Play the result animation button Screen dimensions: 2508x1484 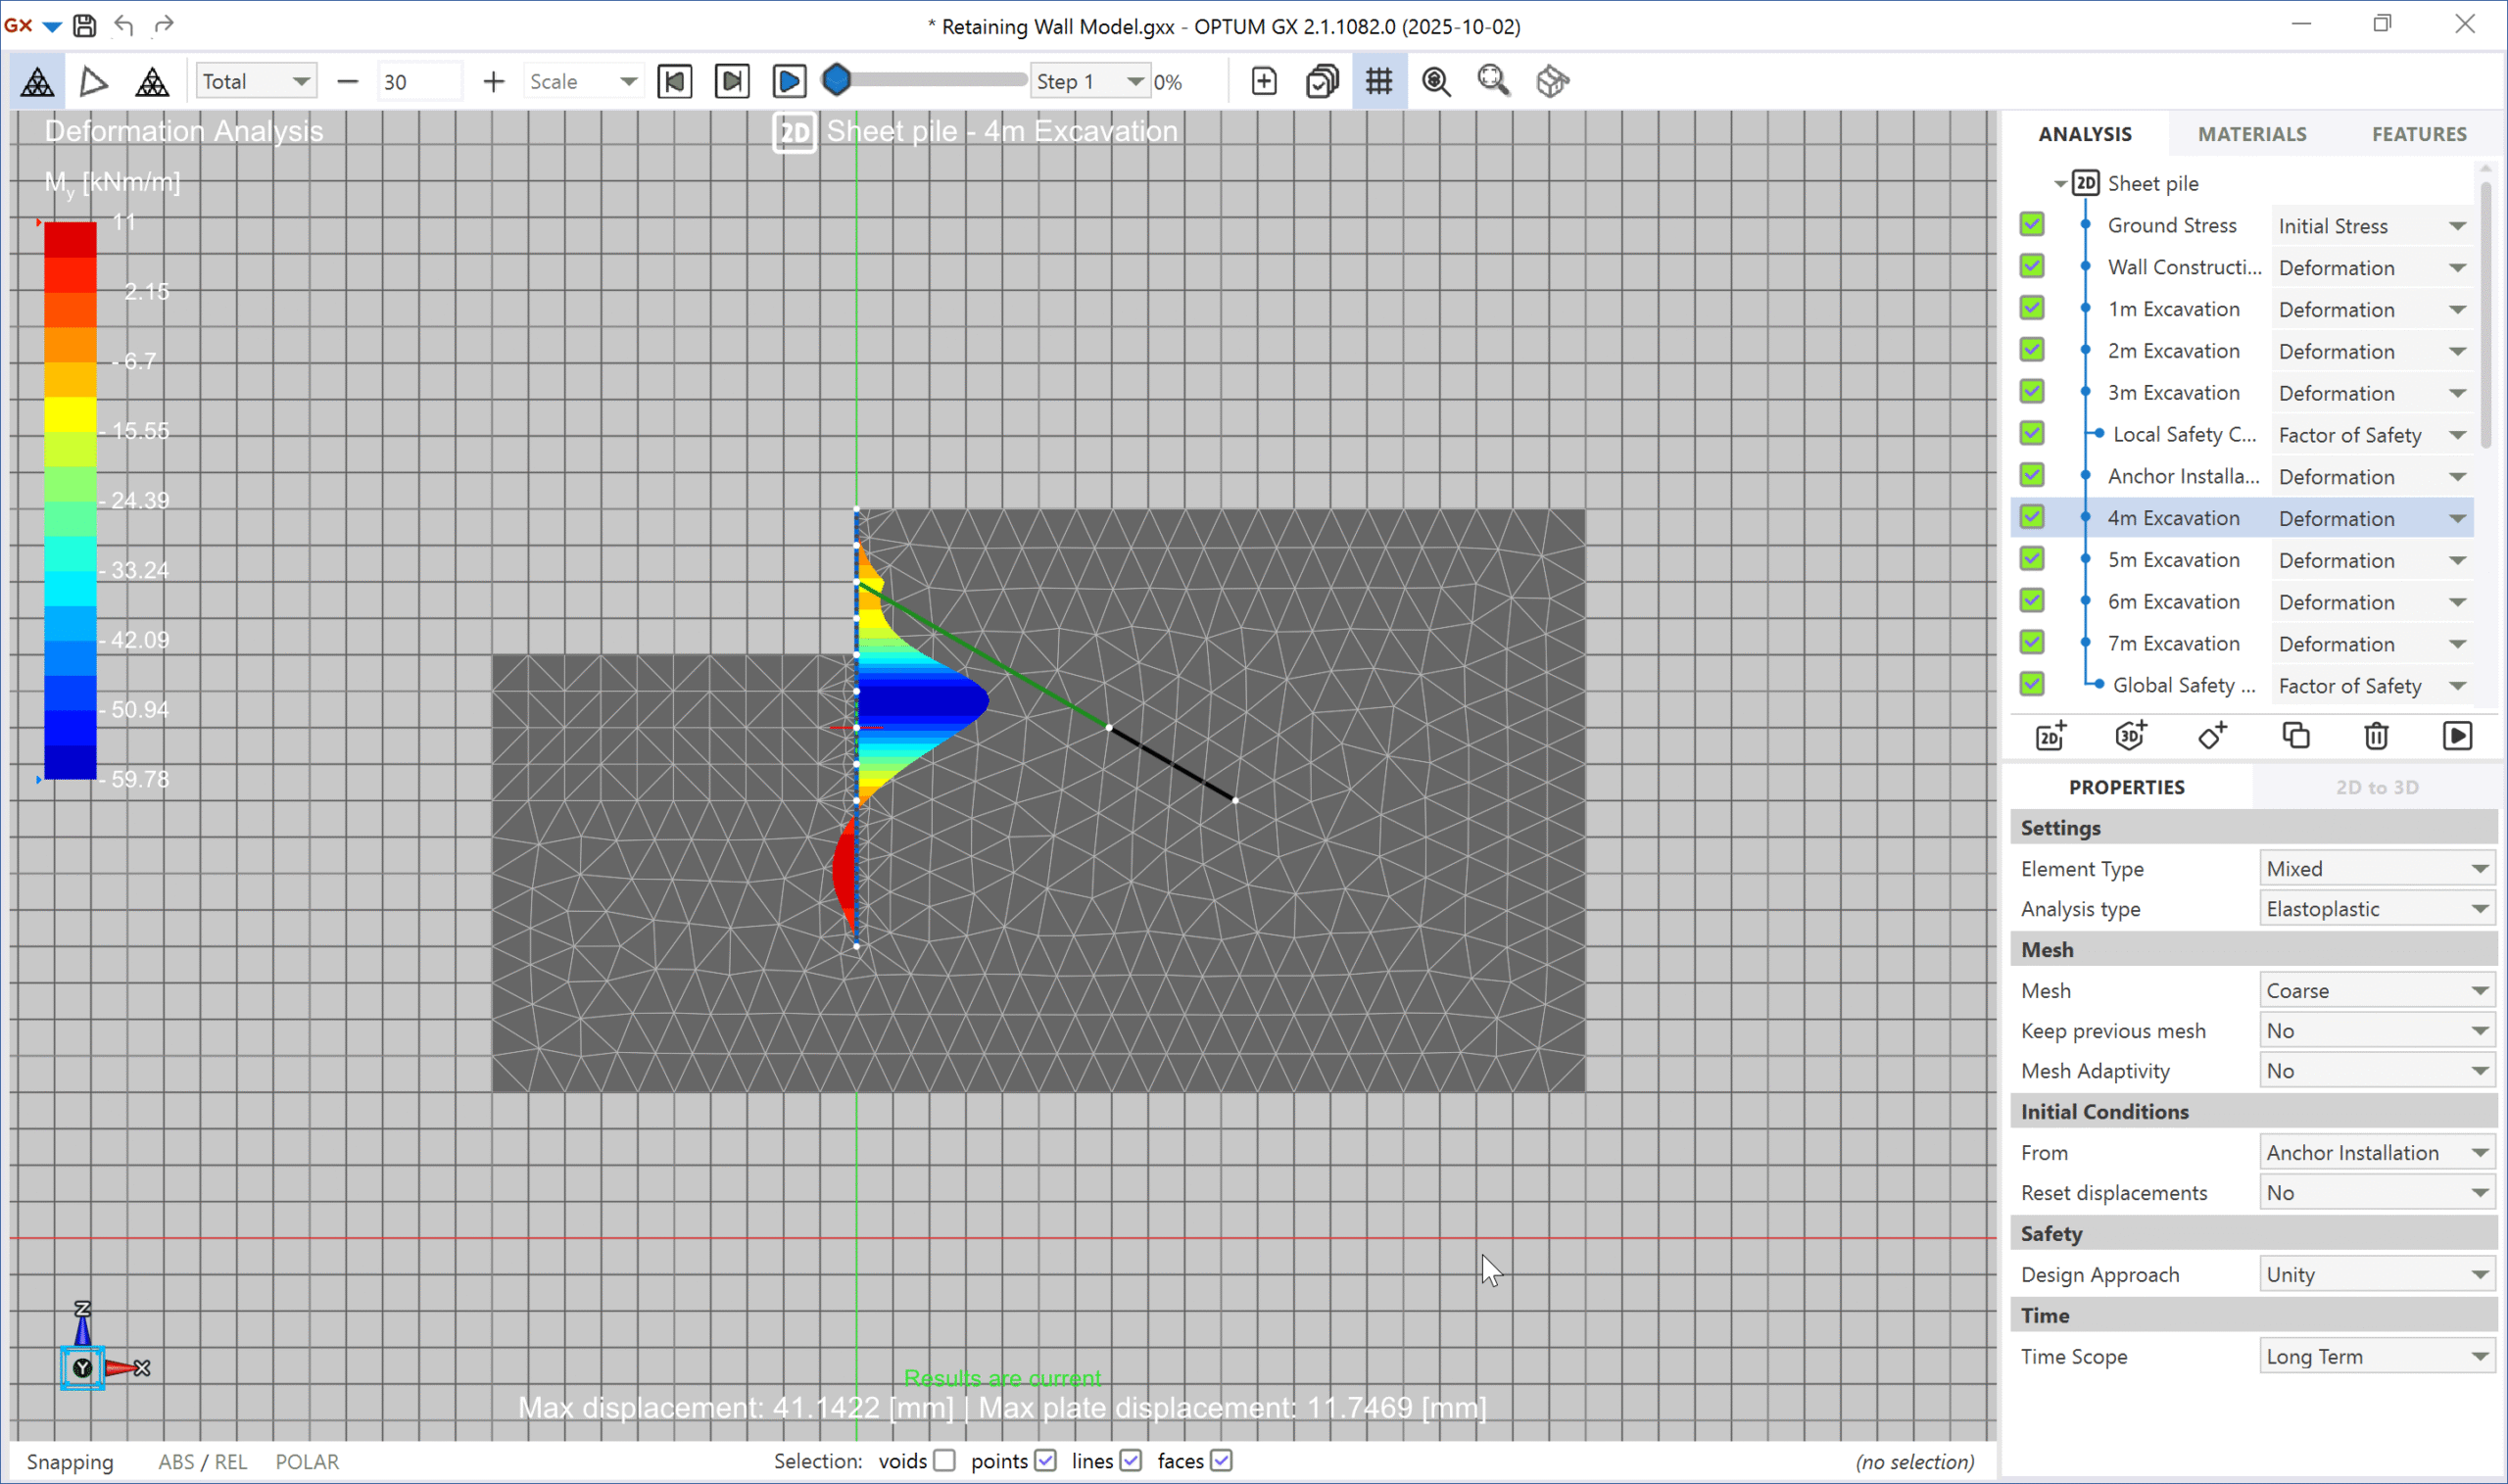coord(789,82)
